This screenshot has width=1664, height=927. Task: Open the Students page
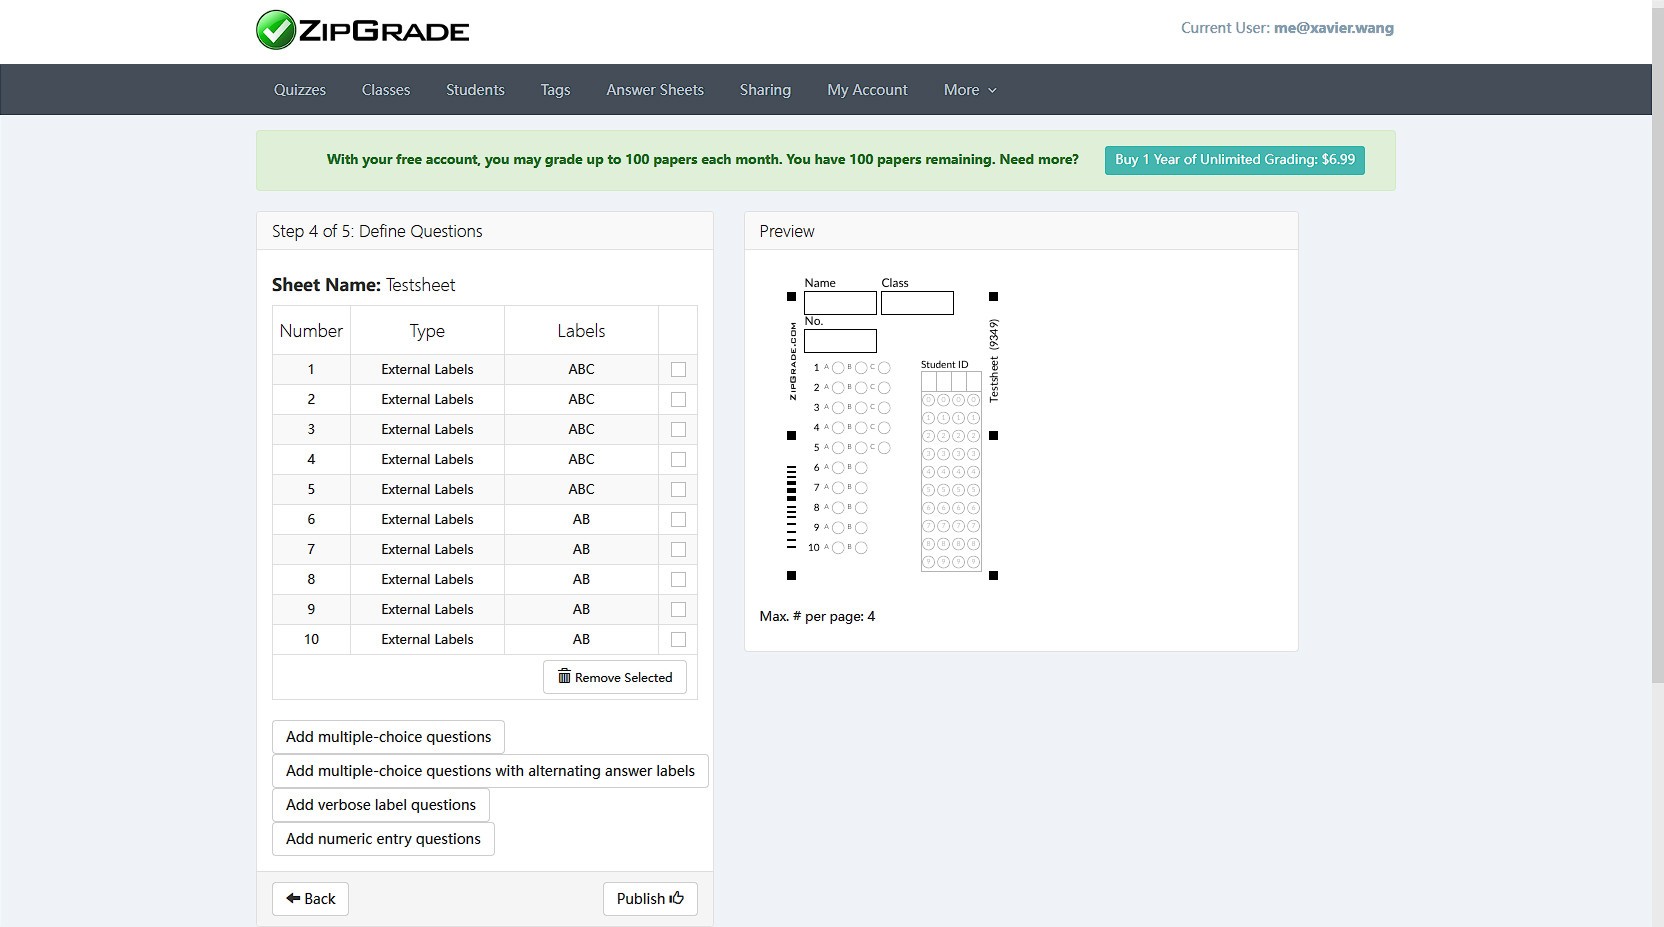(x=475, y=90)
